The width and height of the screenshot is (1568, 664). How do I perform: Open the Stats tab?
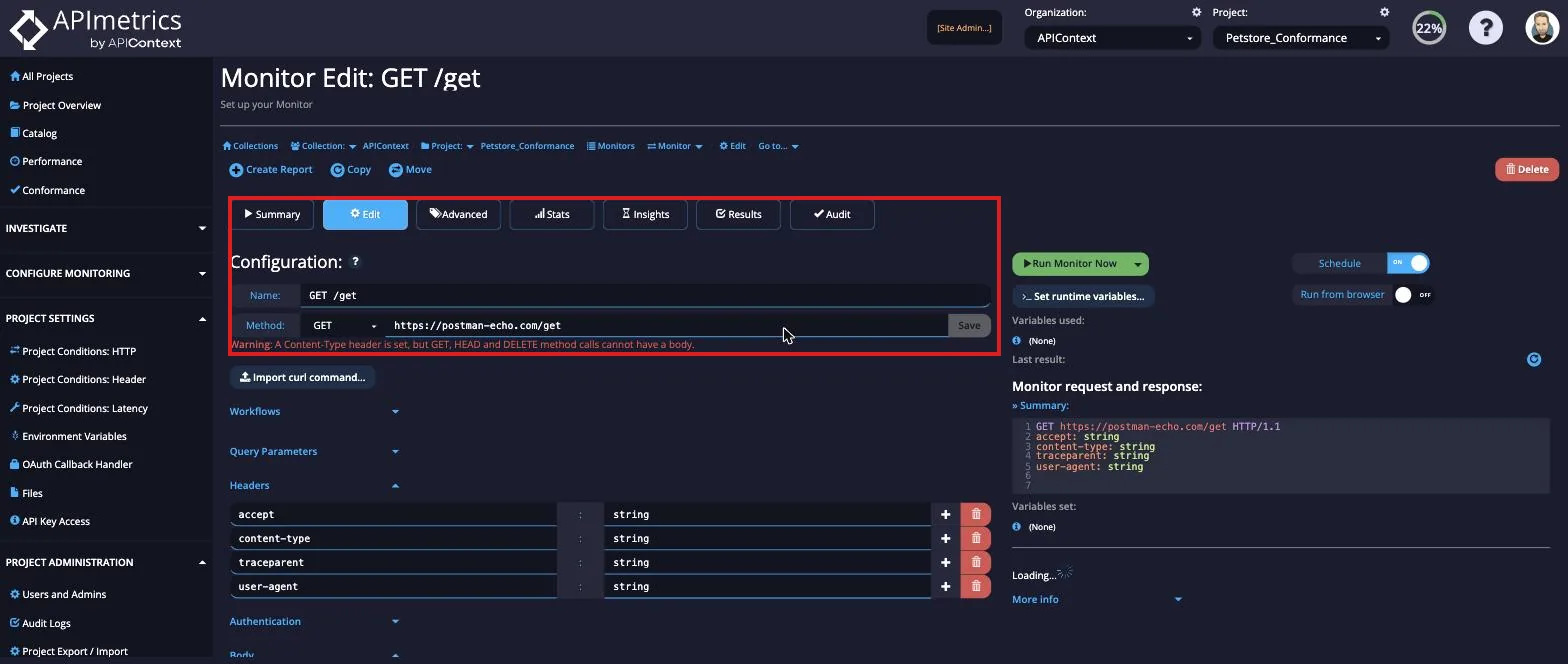[x=552, y=214]
